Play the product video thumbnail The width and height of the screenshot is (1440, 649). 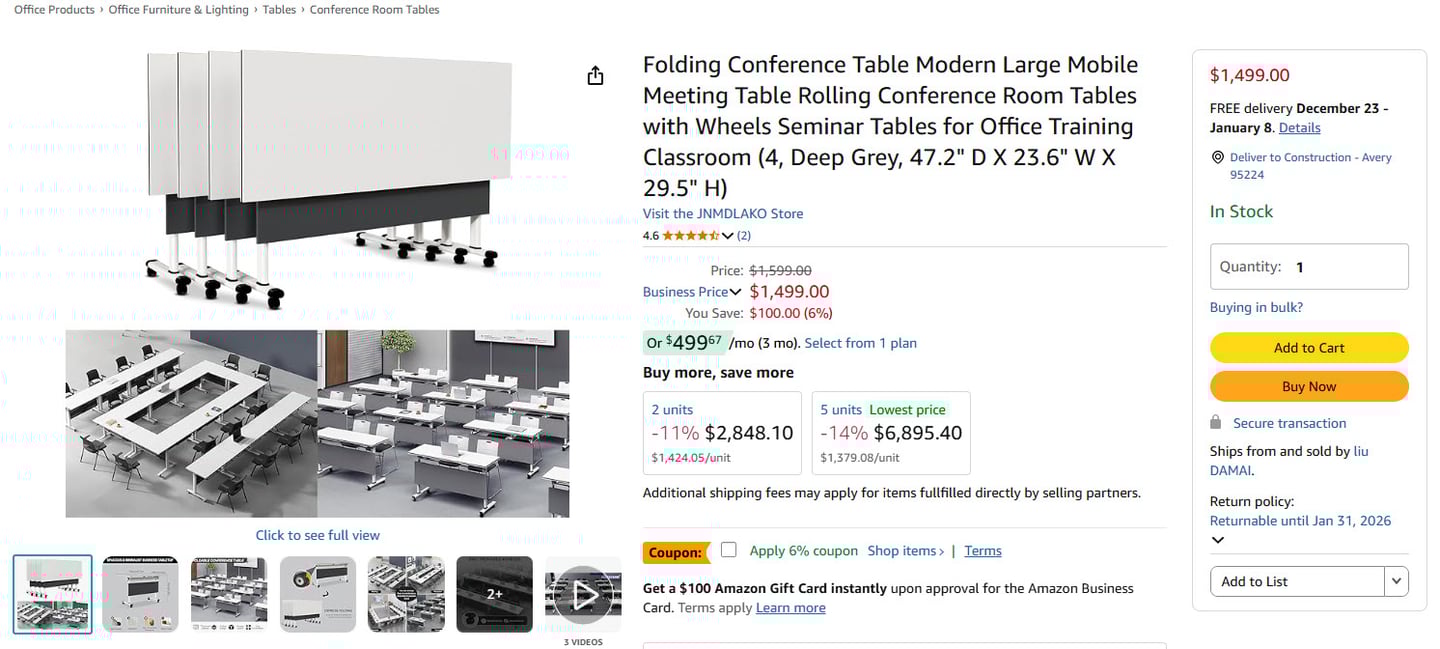[583, 594]
